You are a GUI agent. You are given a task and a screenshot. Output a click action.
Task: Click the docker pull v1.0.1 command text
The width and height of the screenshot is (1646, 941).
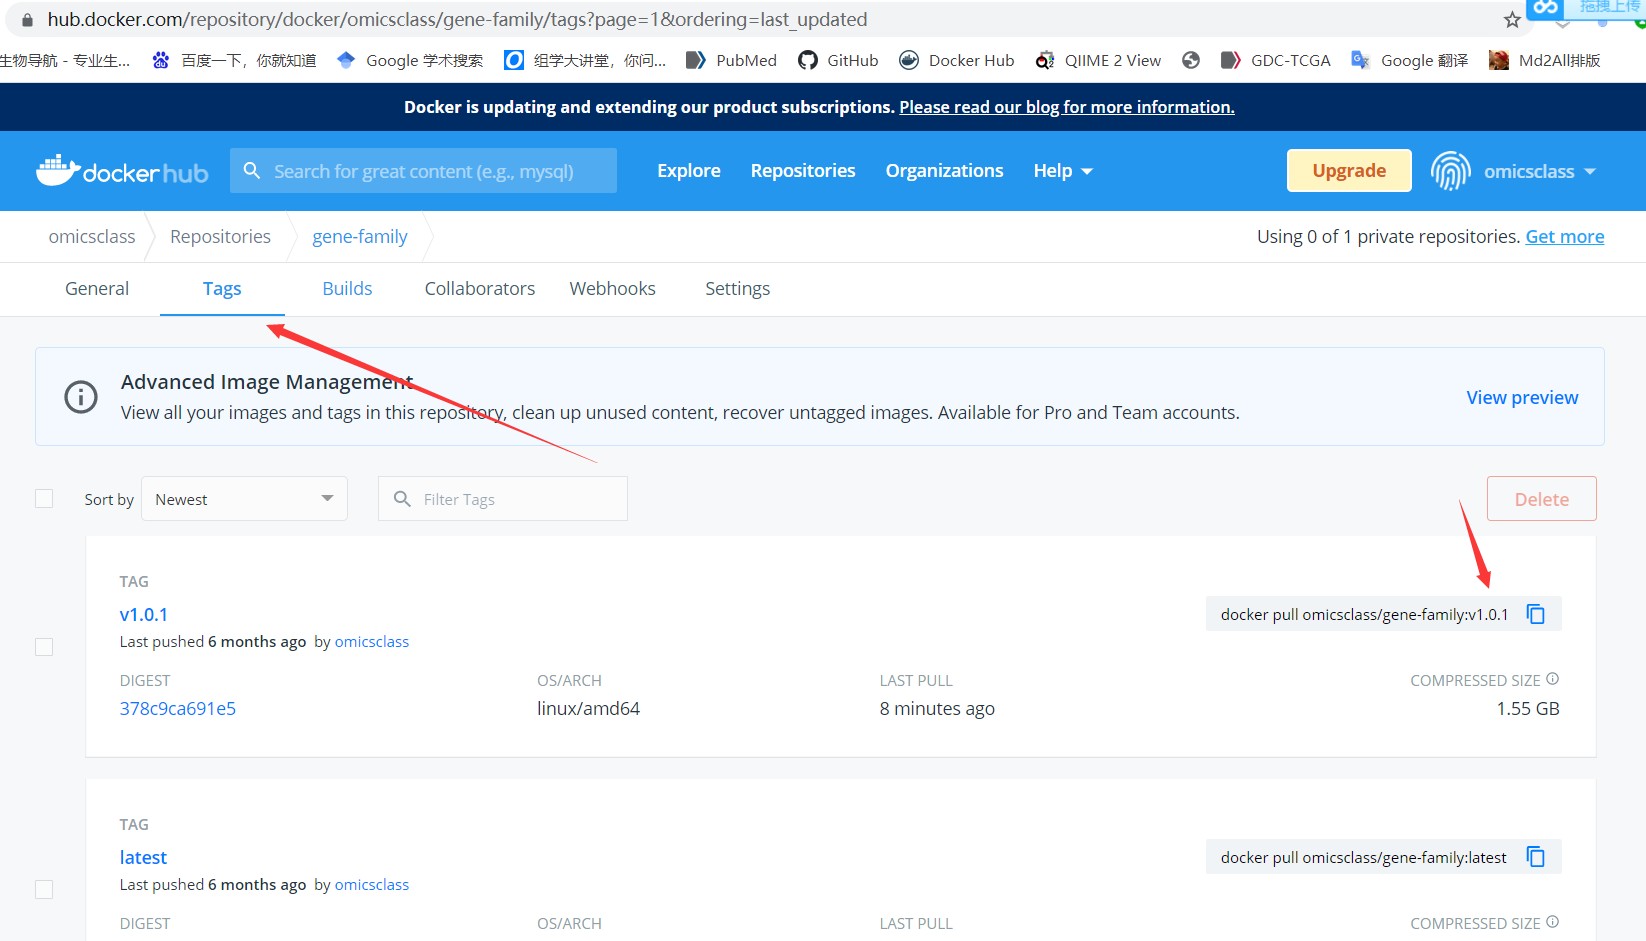(1364, 614)
